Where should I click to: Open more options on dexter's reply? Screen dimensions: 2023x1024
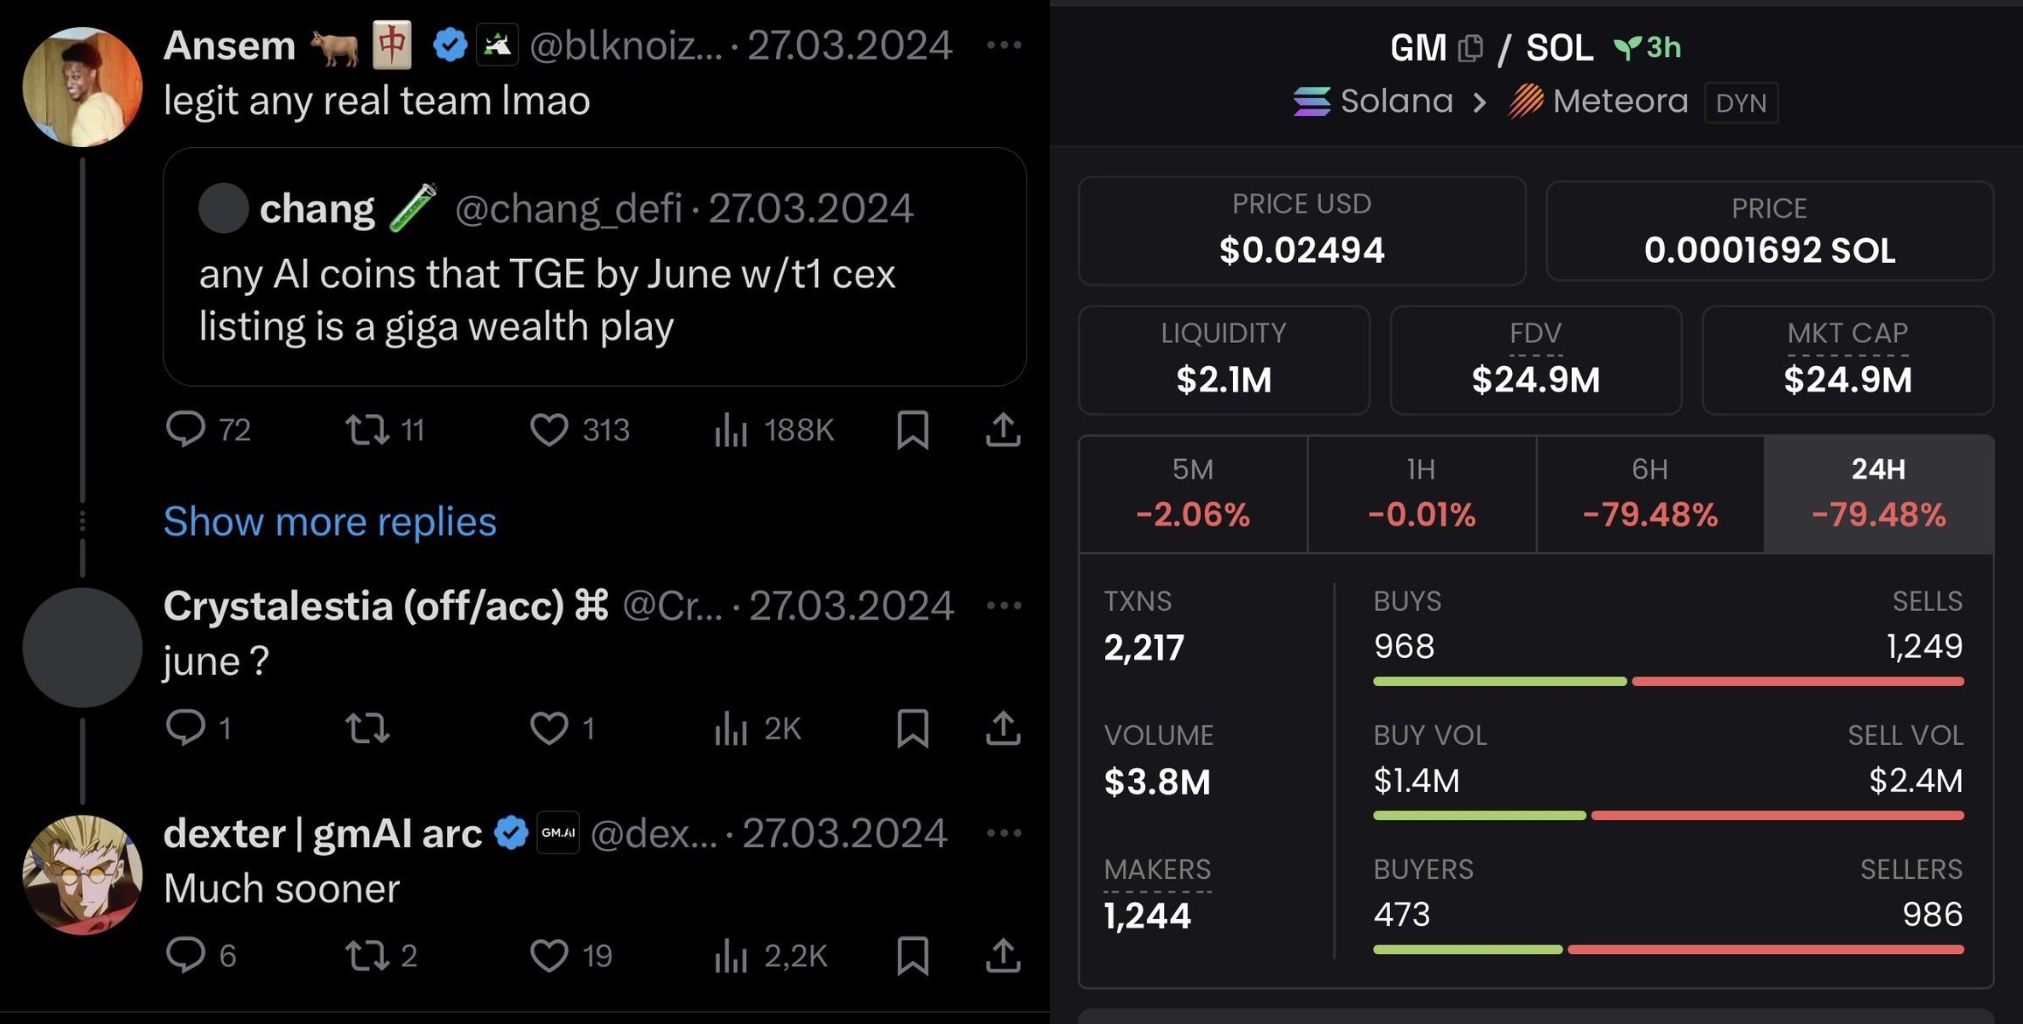click(1003, 833)
